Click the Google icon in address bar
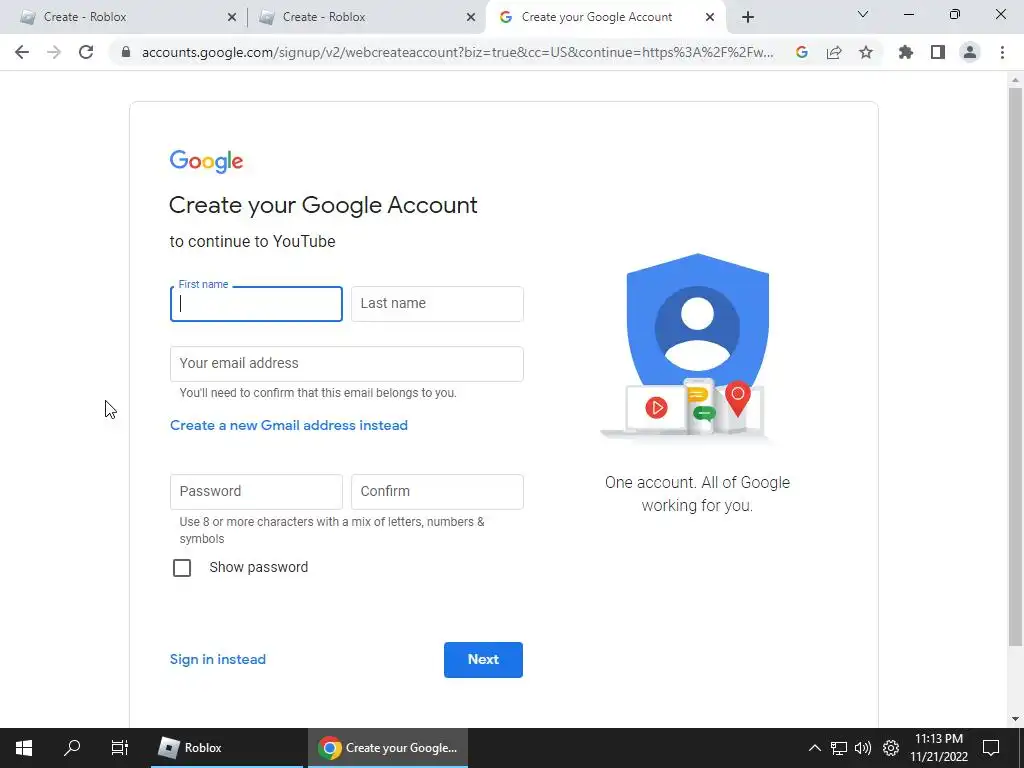 [802, 52]
